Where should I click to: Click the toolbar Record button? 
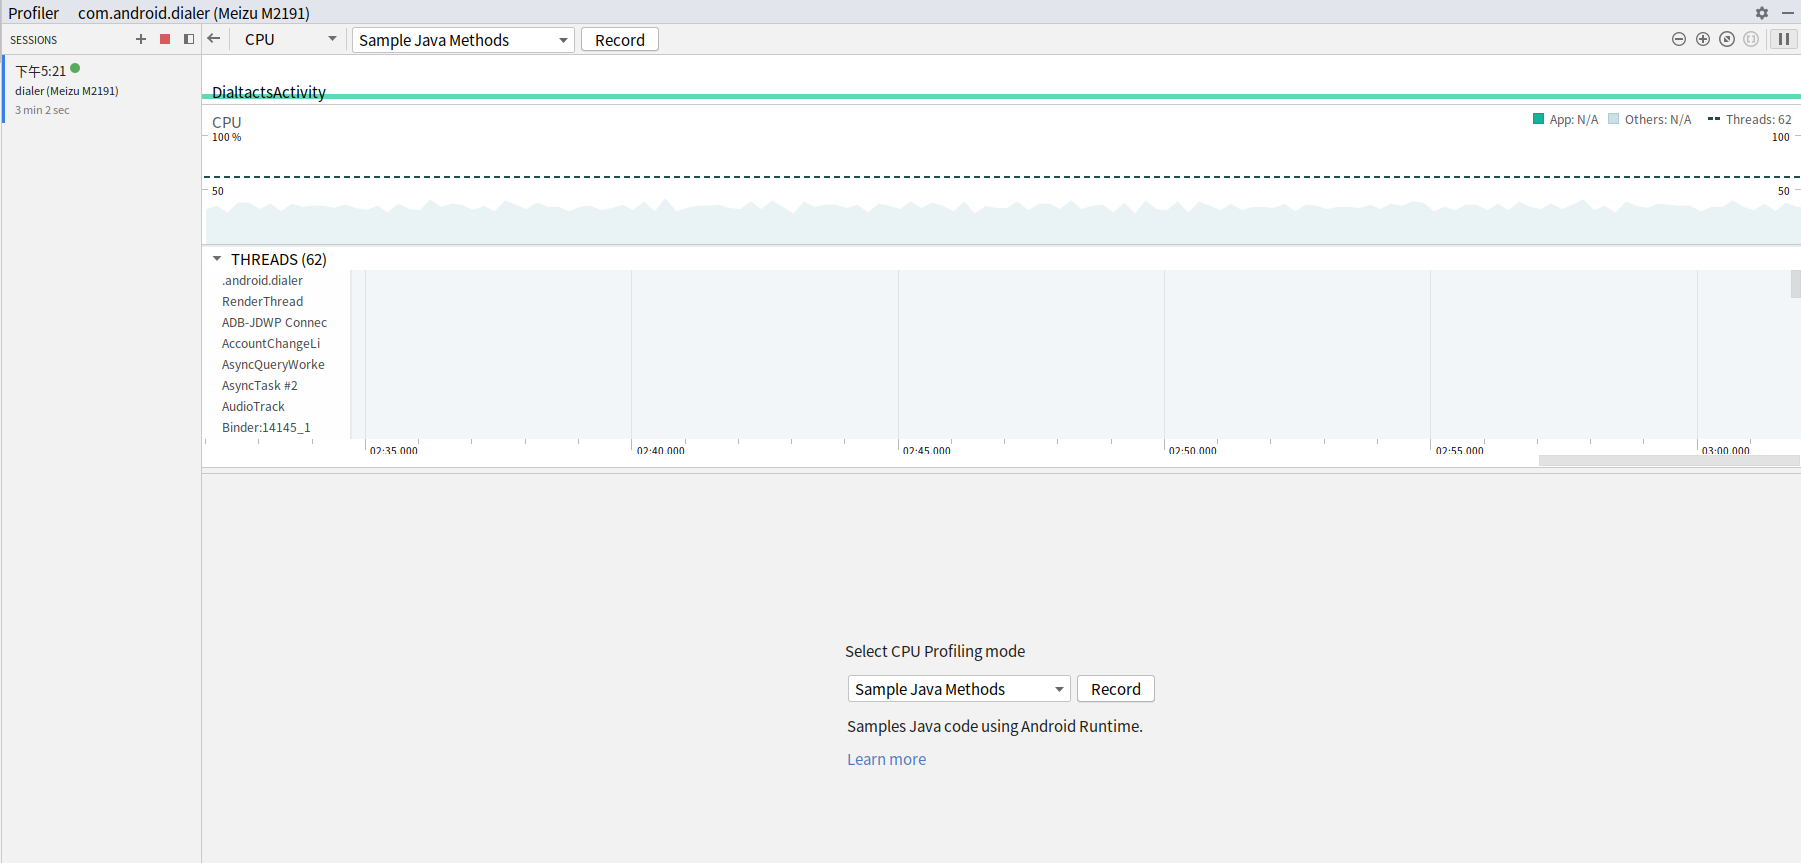pos(620,40)
